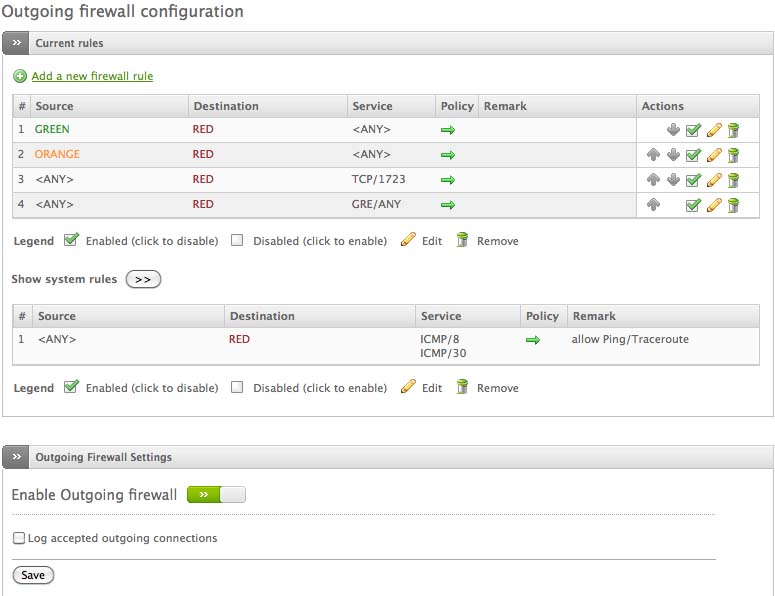Open Add a new firewall rule link
775x596 pixels.
pyautogui.click(x=92, y=76)
